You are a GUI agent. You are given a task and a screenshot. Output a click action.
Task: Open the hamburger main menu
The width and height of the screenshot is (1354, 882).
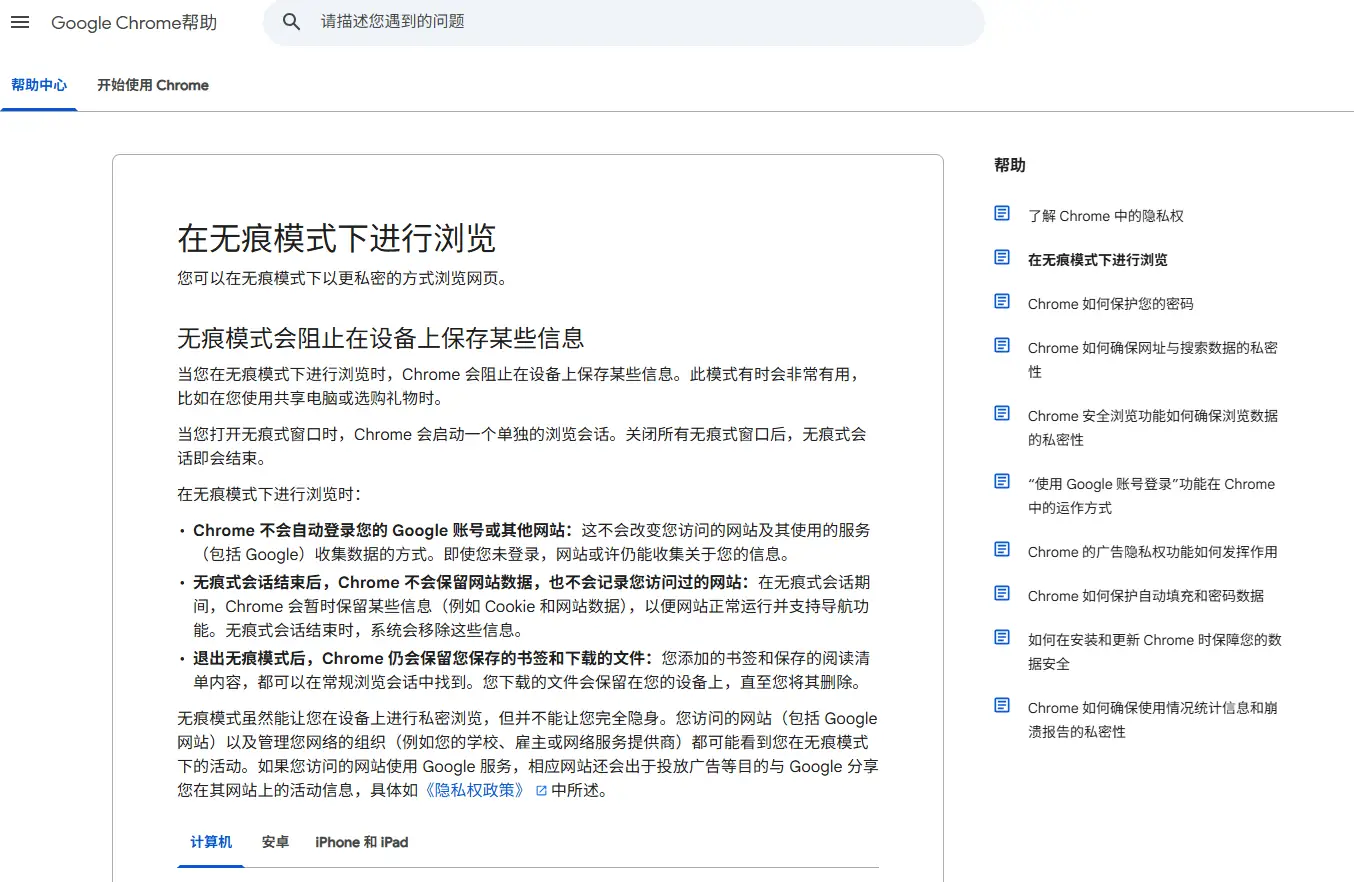coord(20,22)
